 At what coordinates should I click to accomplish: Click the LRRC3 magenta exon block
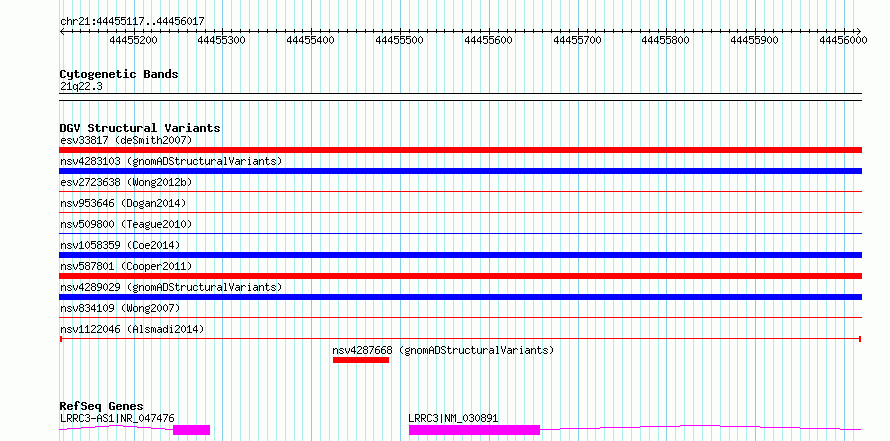(x=475, y=430)
